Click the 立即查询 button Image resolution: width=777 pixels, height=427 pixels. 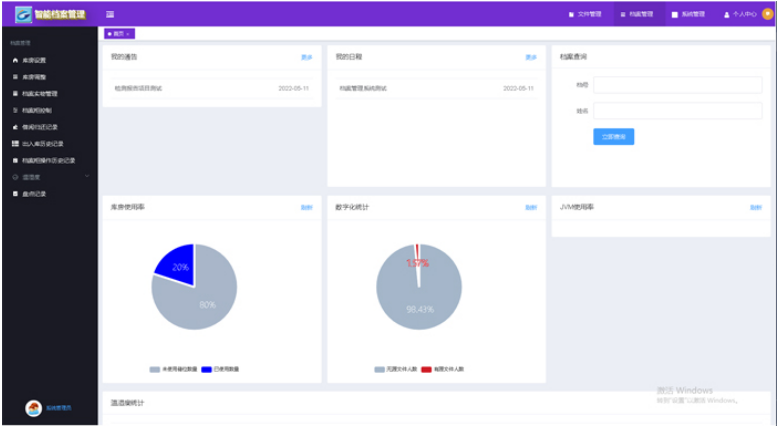(613, 137)
